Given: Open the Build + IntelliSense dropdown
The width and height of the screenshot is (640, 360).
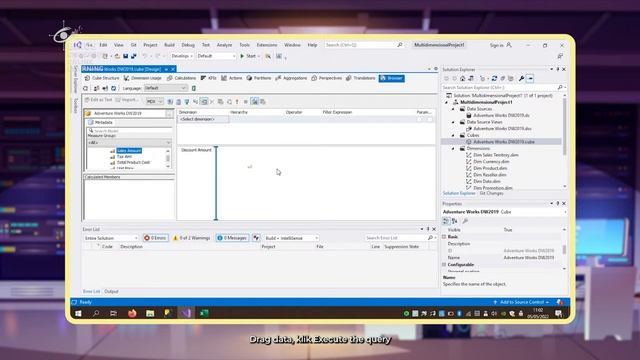Looking at the screenshot, I should click(x=291, y=238).
